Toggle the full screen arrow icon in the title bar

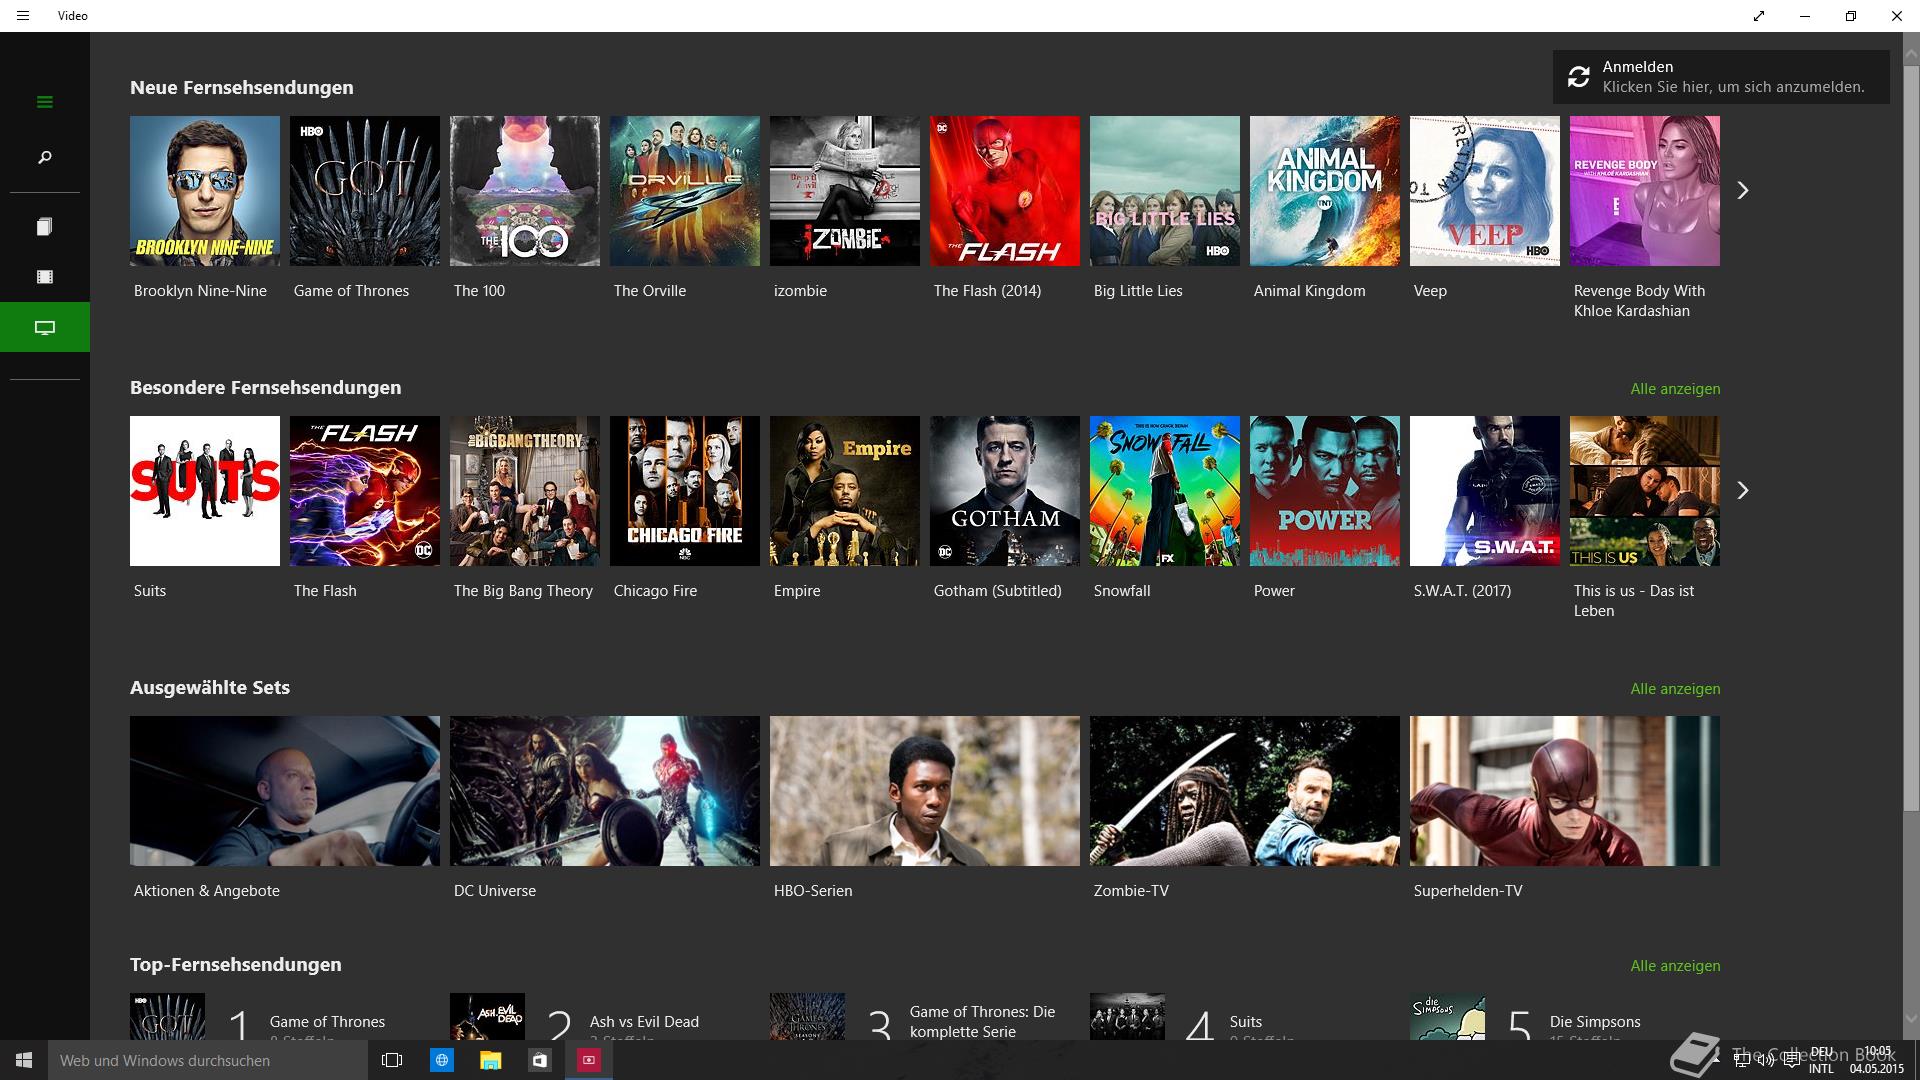(1759, 16)
